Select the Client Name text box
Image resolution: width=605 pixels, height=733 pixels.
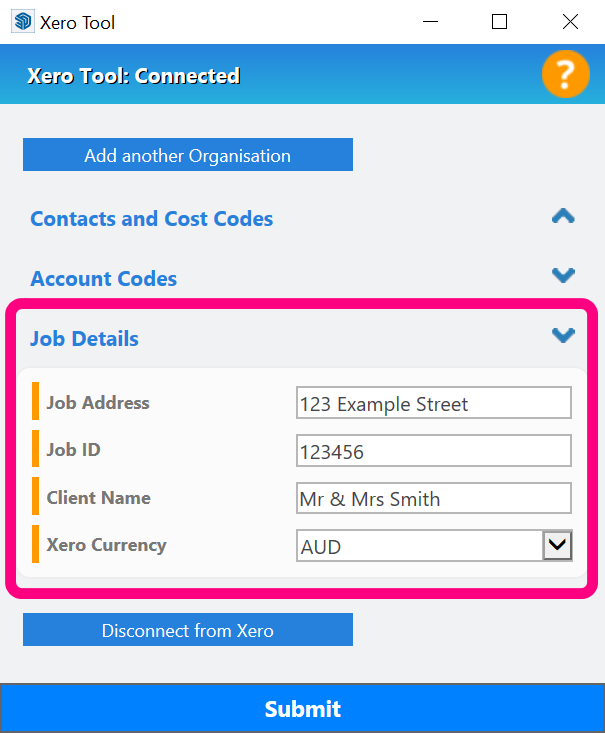(x=434, y=498)
